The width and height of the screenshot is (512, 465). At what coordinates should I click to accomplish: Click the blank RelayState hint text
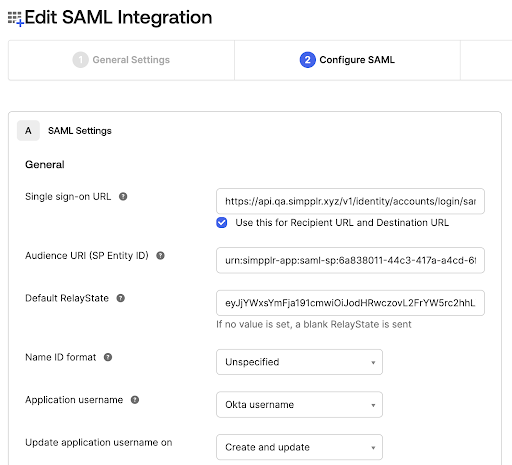pyautogui.click(x=314, y=324)
